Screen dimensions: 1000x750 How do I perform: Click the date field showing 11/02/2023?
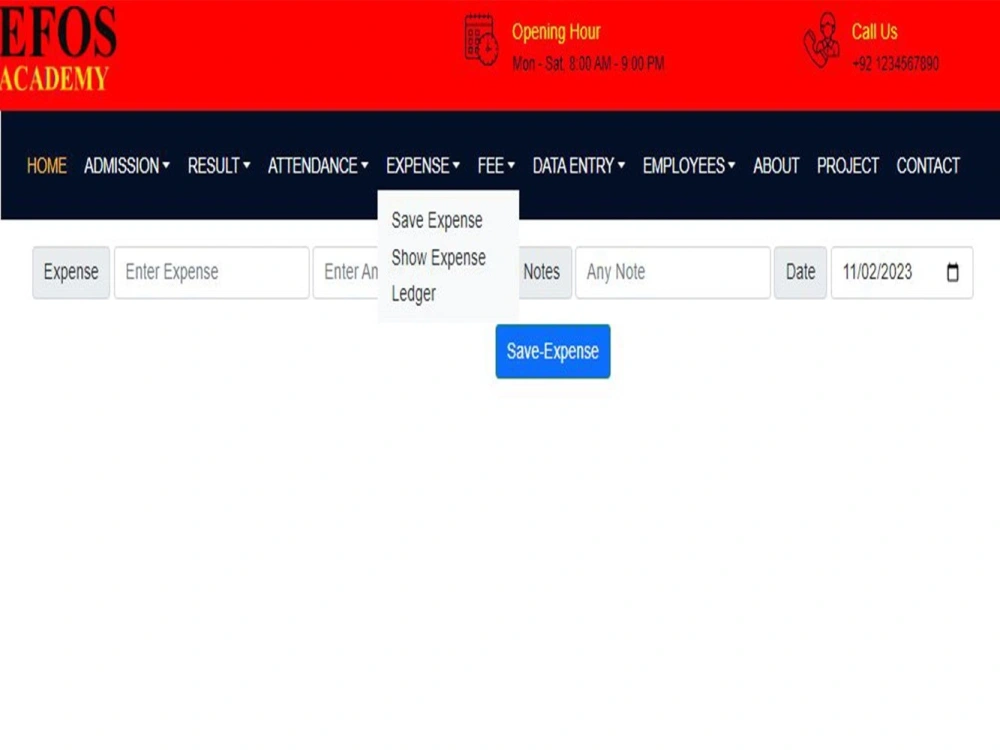coord(902,272)
